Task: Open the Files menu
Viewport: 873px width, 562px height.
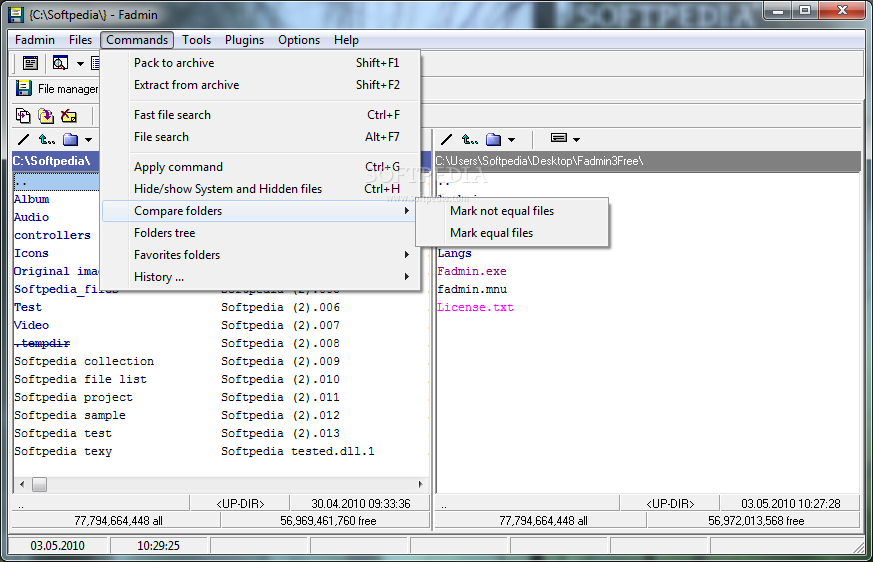Action: point(80,40)
